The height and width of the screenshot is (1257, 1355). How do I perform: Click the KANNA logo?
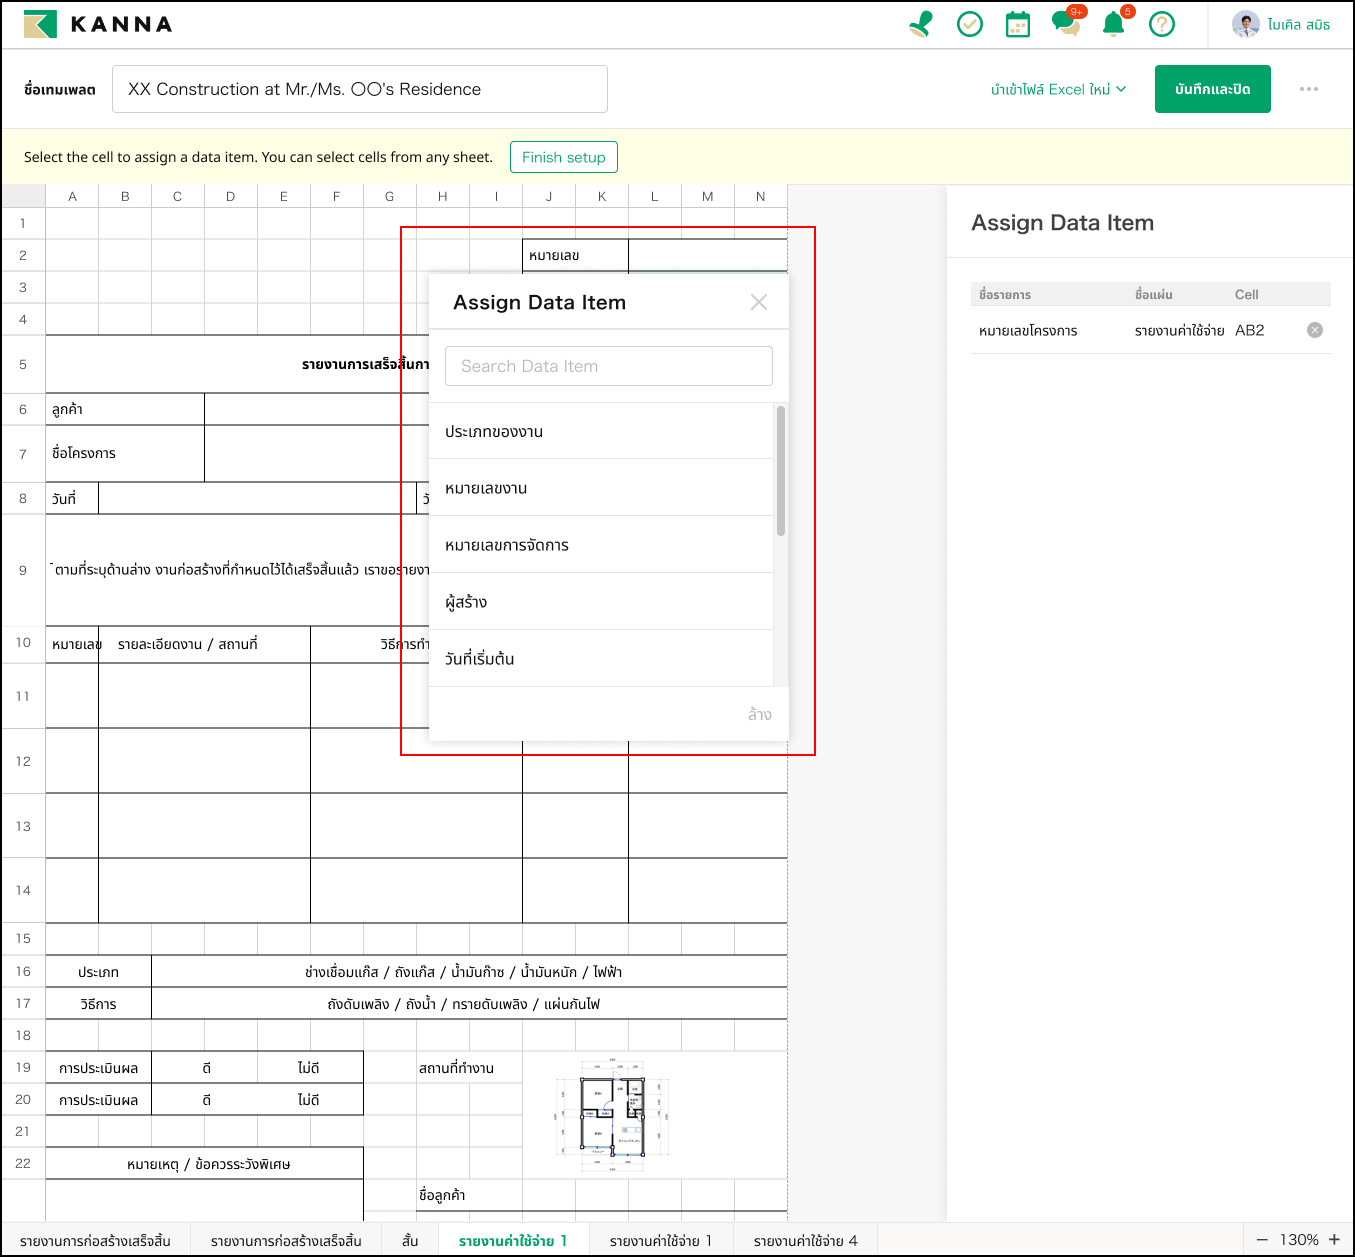98,24
